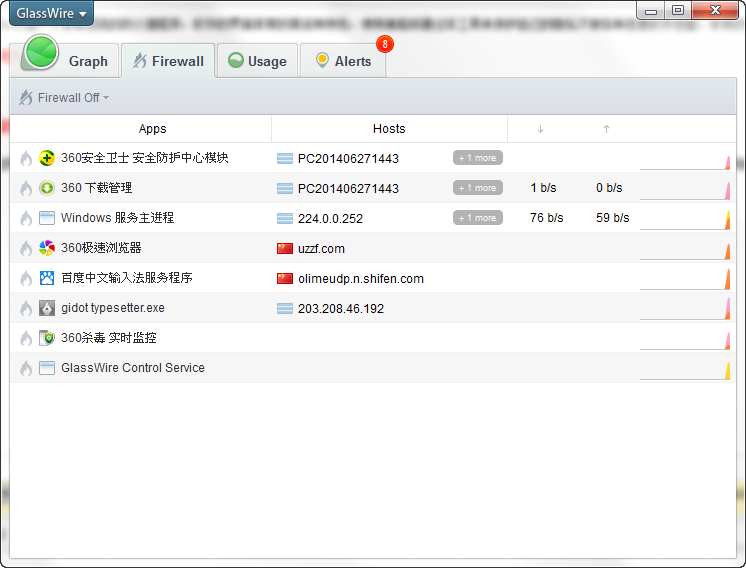The image size is (746, 568).
Task: Select the app name 360 下载管理
Action: pos(97,188)
